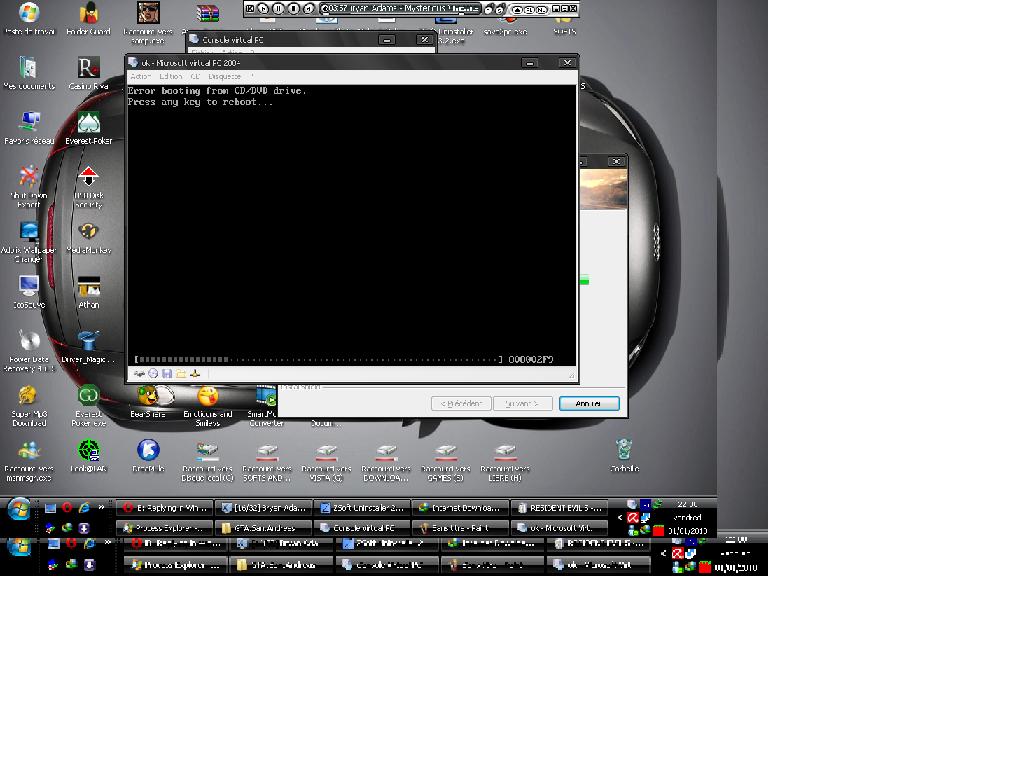Switch to Process Explorer on upper taskbar
1024x768 pixels.
point(165,527)
